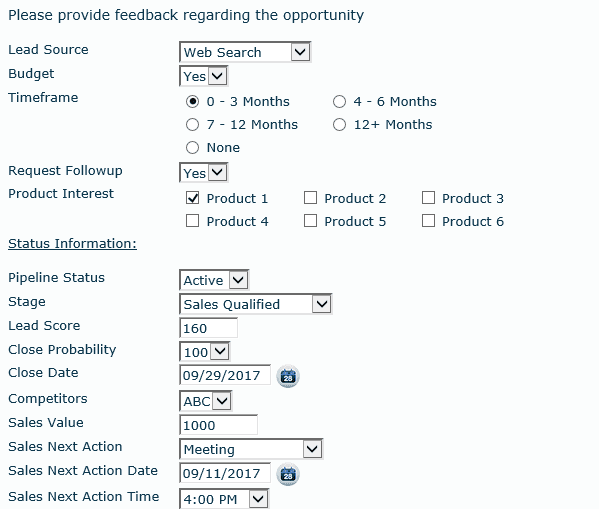Choose the 7 - 12 Months radio button
This screenshot has width=599, height=509.
click(192, 125)
